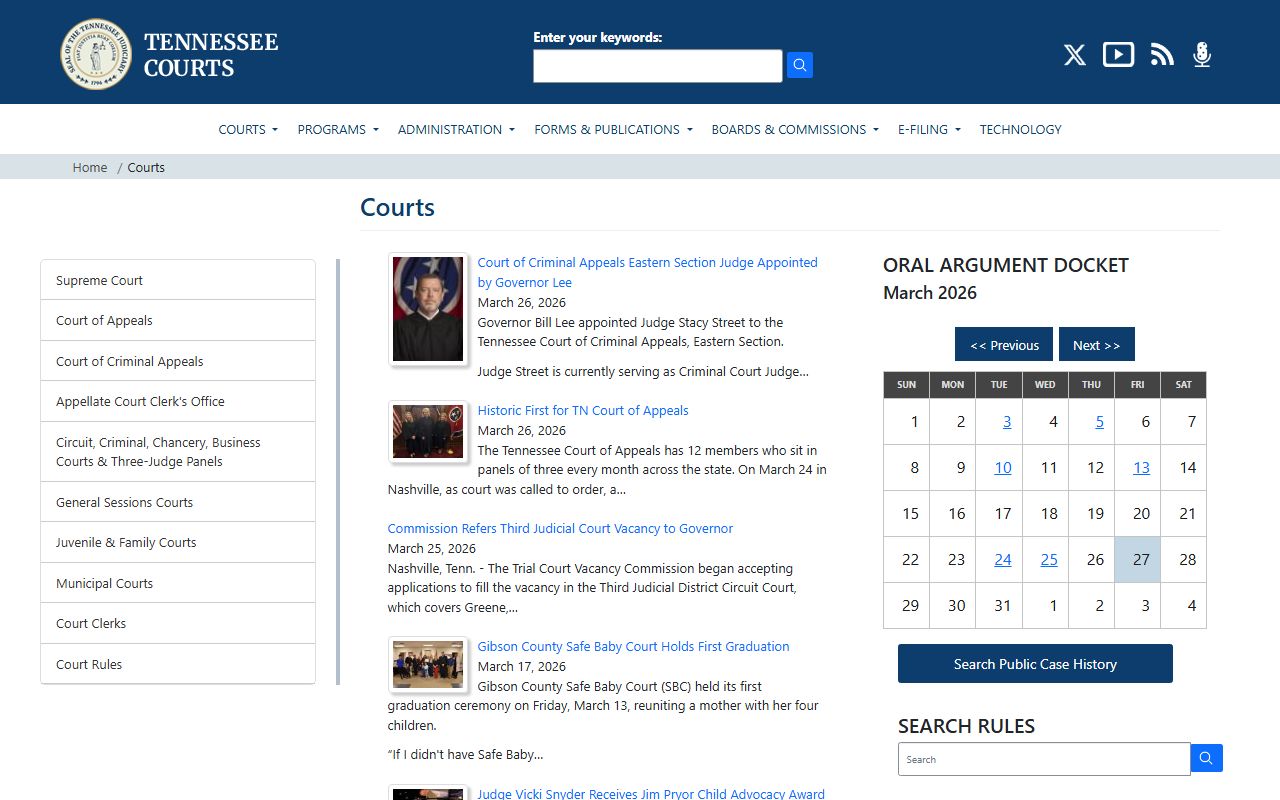Open the Technology menu item
Viewport: 1280px width, 800px height.
tap(1020, 129)
